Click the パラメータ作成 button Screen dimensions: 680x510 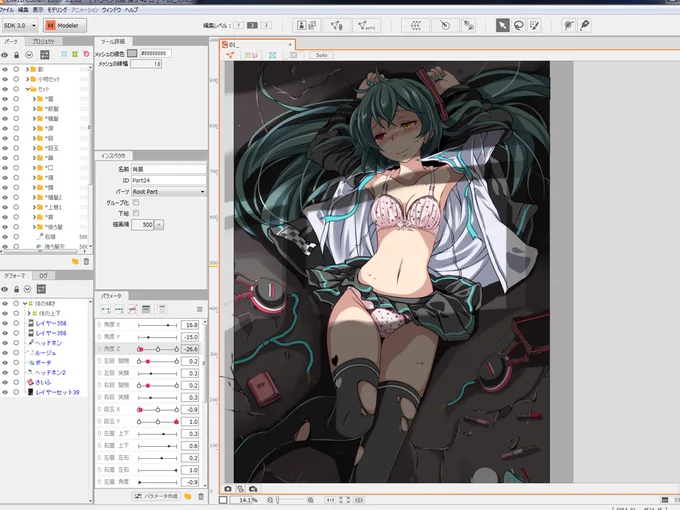coord(157,496)
